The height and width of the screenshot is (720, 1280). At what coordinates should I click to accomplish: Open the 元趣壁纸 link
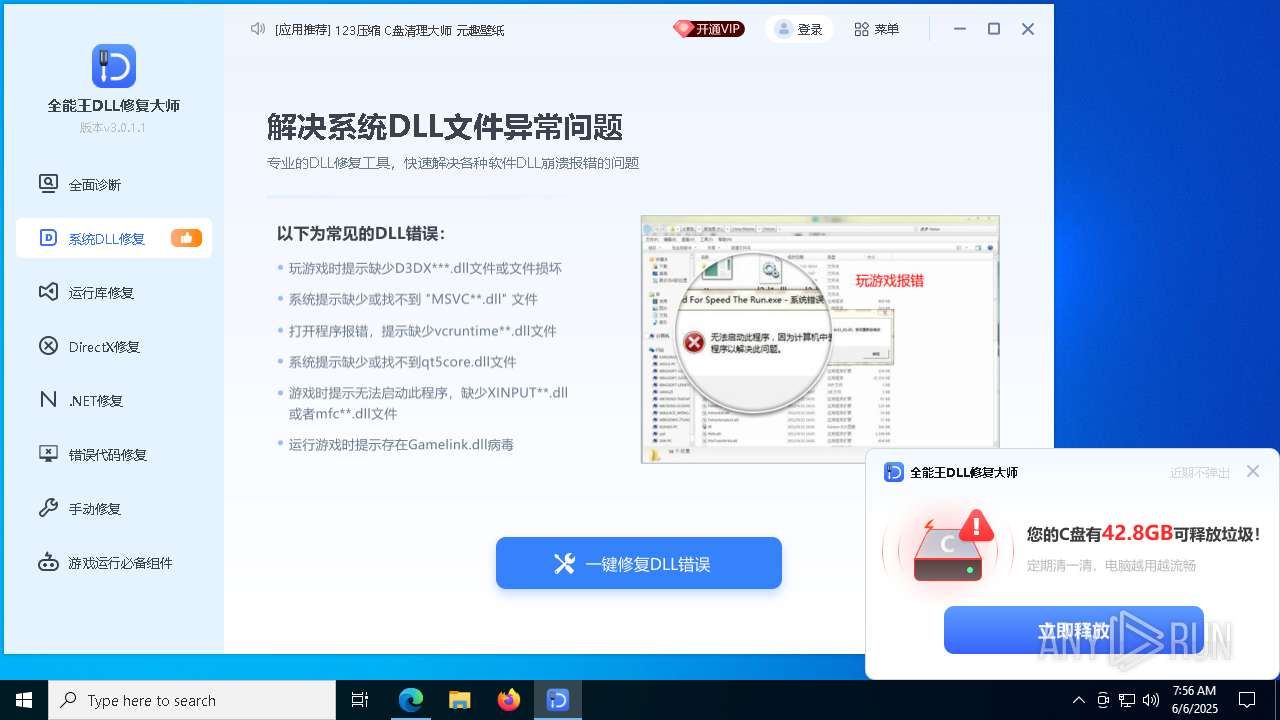pyautogui.click(x=480, y=30)
